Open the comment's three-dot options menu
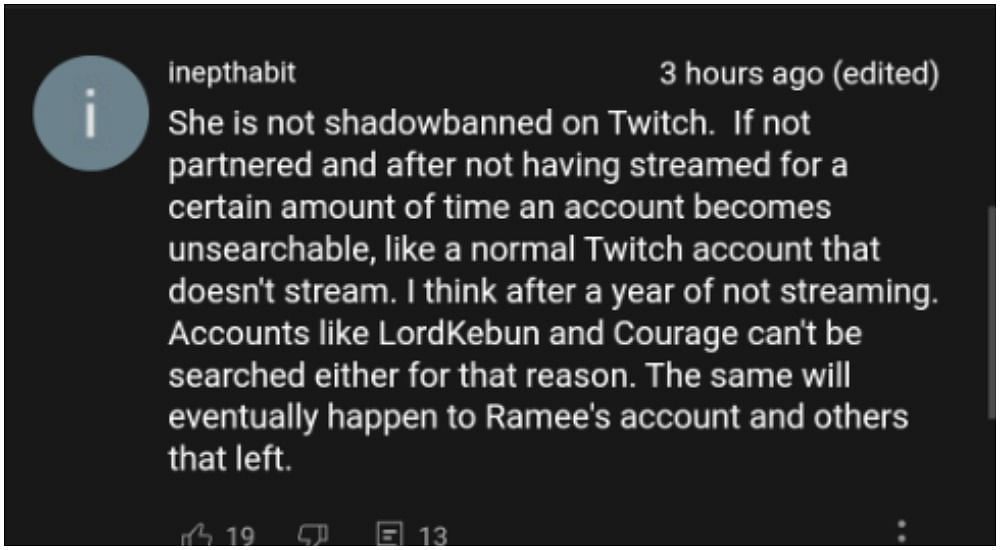 point(902,532)
